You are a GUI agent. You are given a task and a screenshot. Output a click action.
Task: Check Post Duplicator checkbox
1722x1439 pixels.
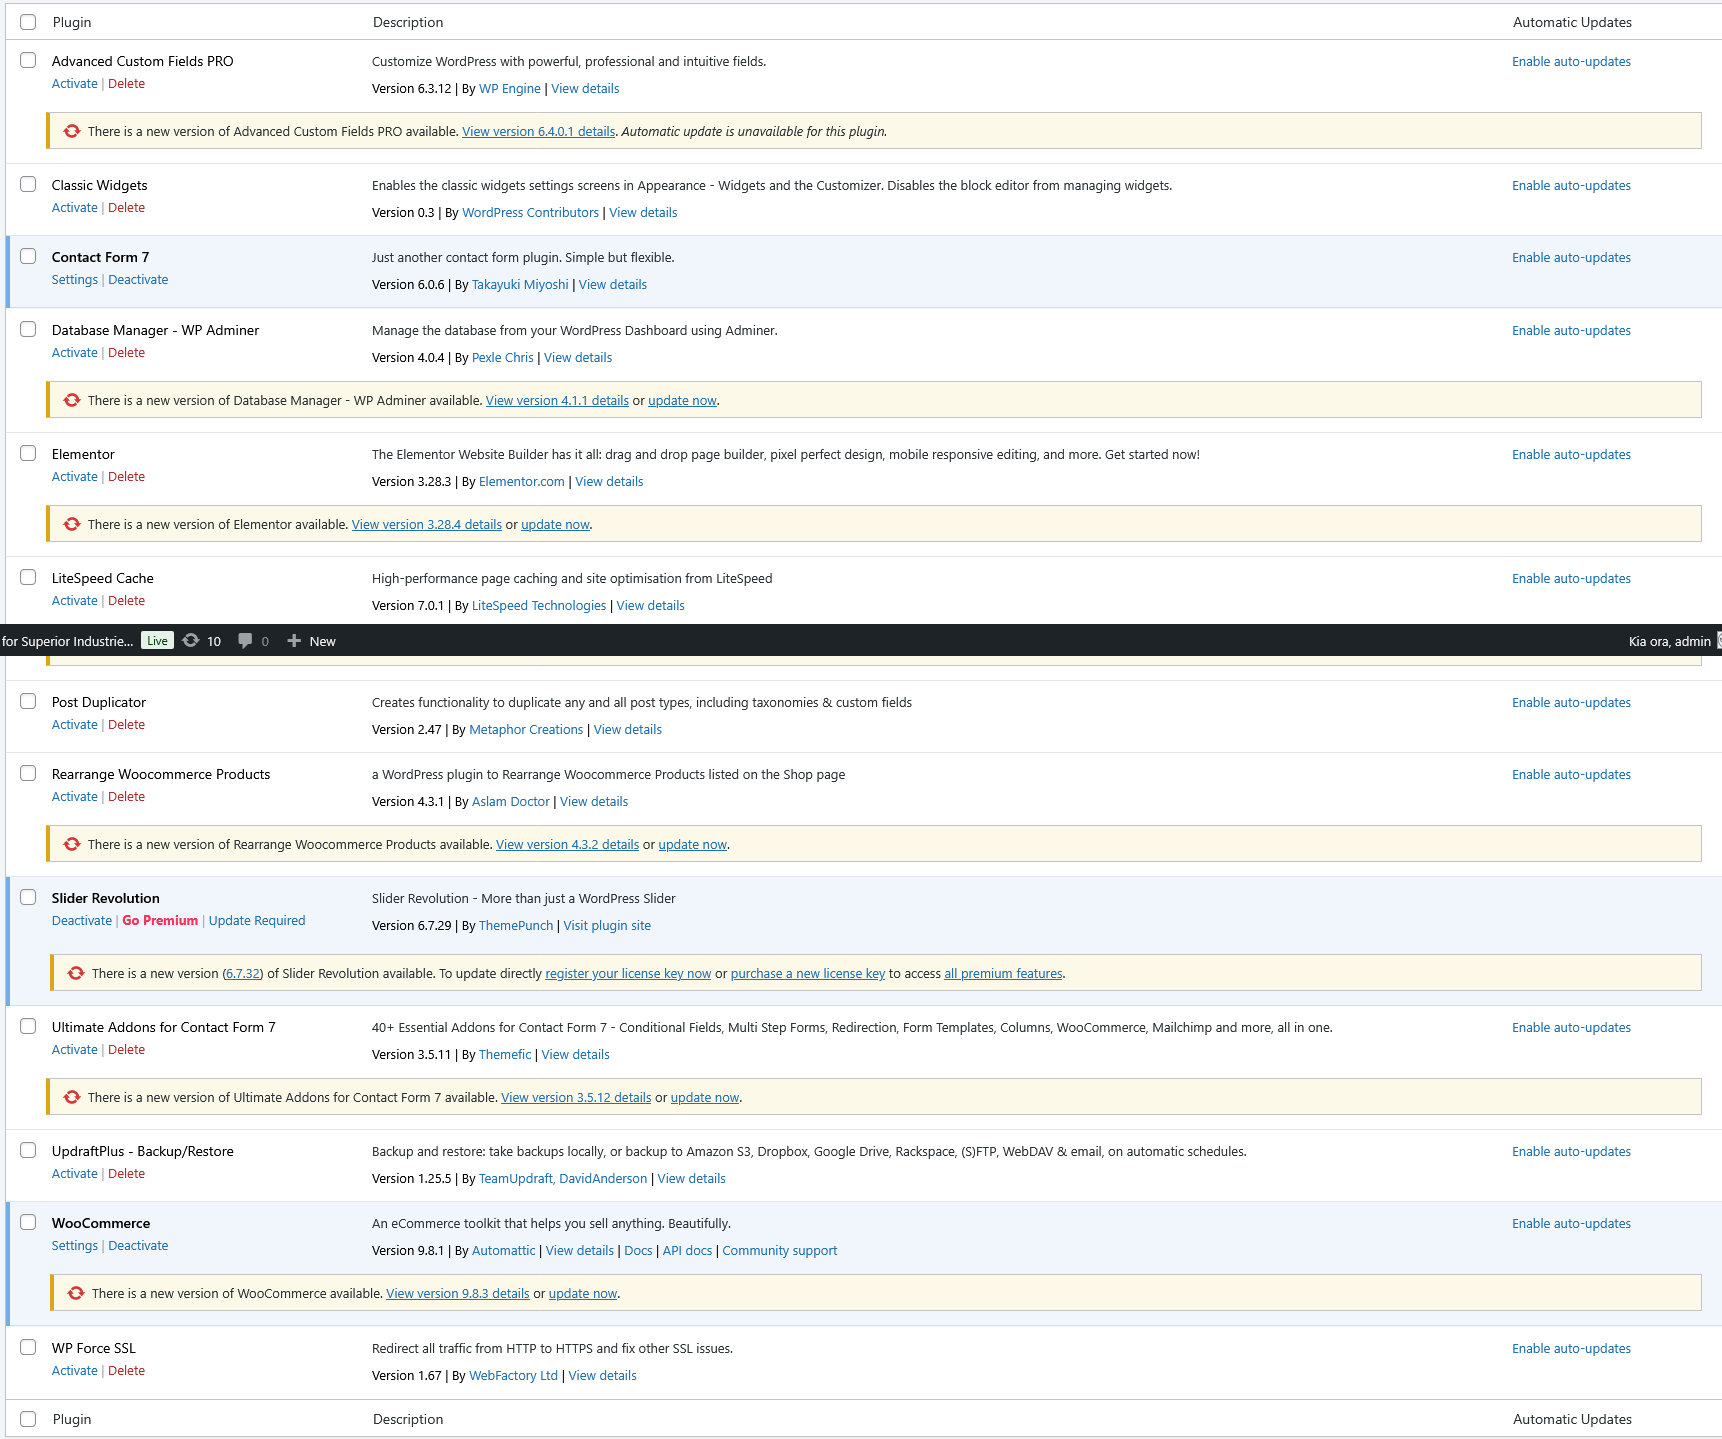point(28,701)
